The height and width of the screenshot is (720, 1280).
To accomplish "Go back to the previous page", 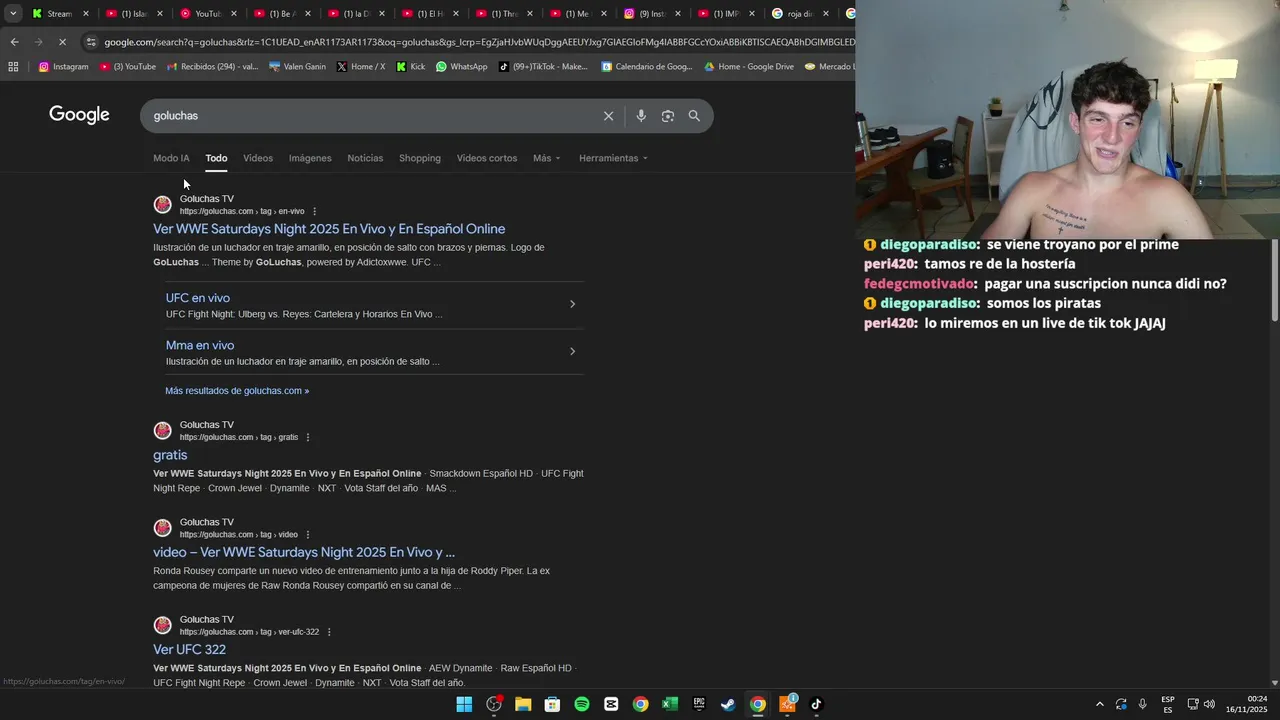I will tap(14, 42).
